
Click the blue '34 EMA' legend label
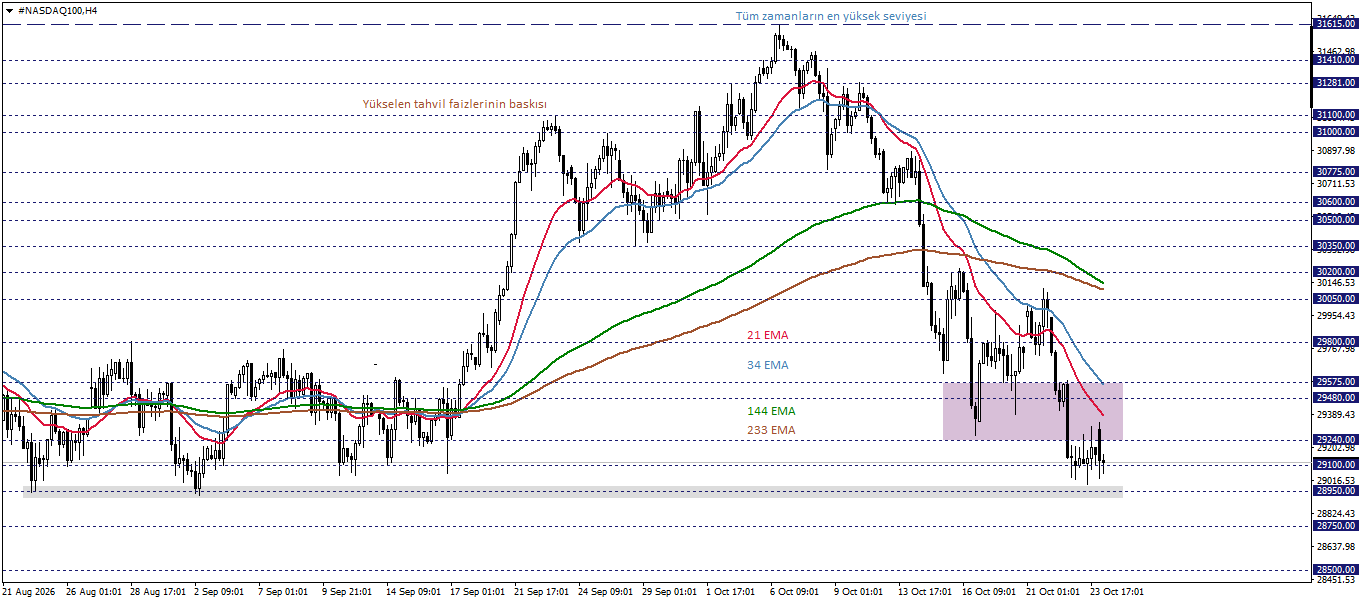tap(768, 365)
